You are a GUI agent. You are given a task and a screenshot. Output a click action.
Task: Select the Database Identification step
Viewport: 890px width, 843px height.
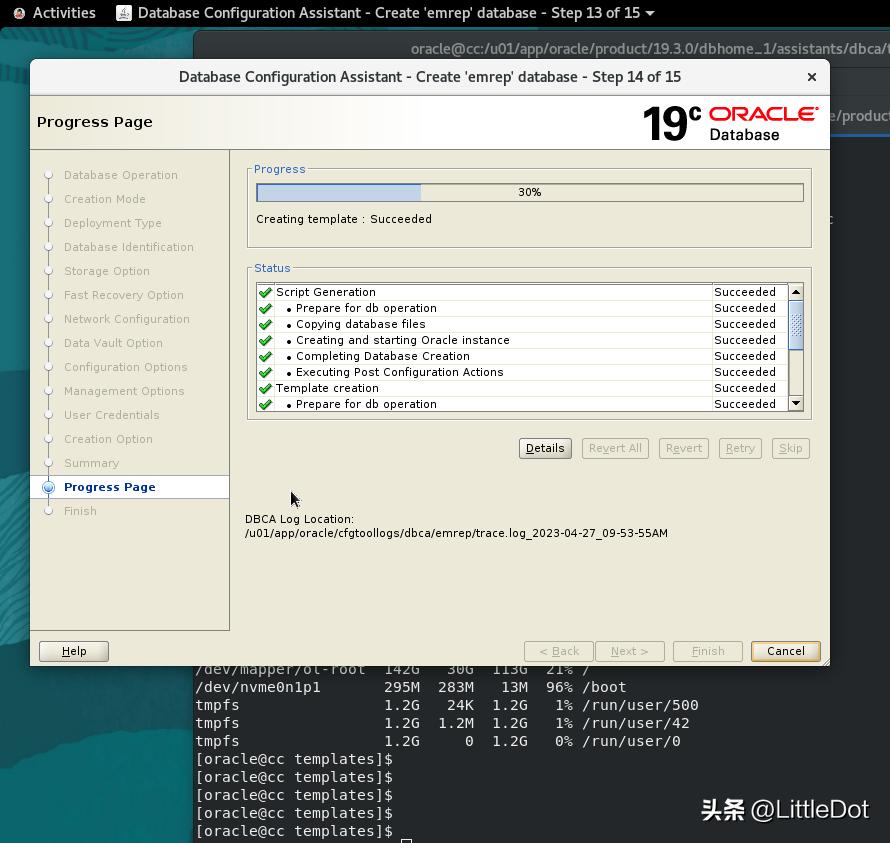pos(129,247)
